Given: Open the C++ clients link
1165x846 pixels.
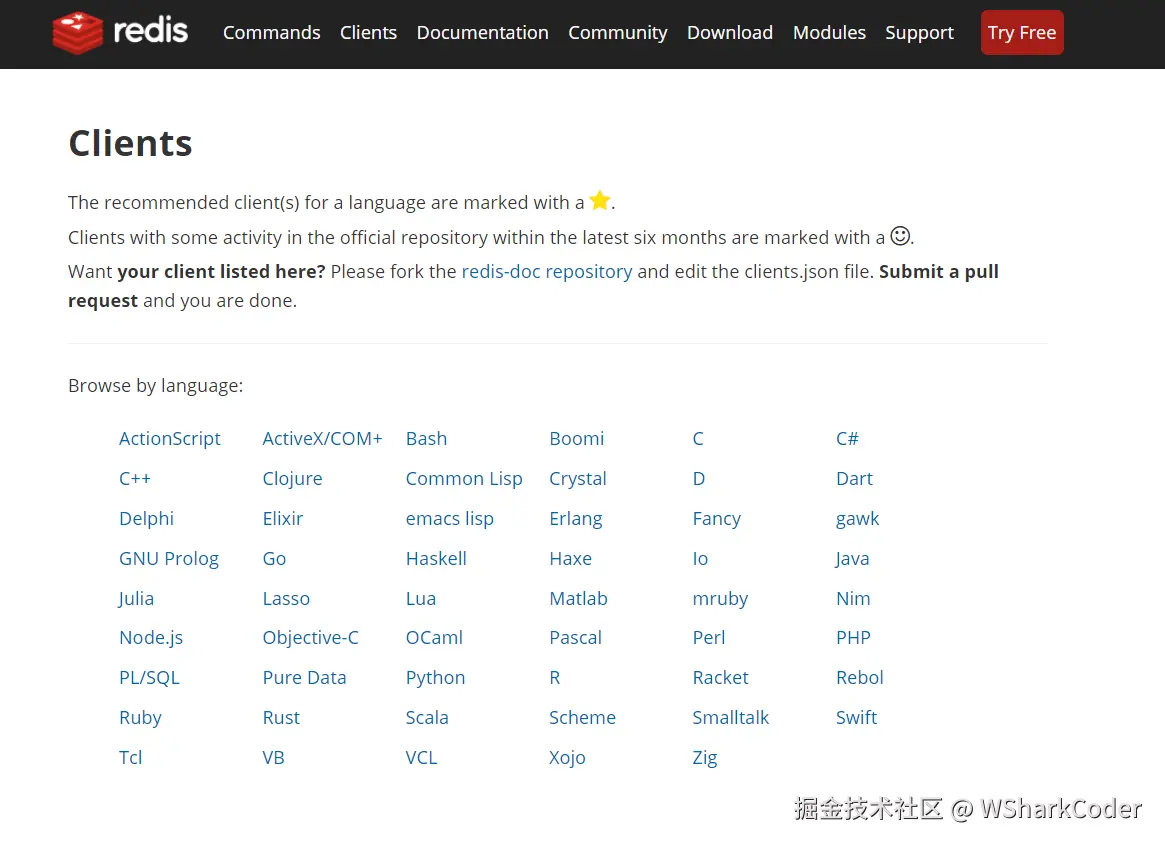Looking at the screenshot, I should click(134, 479).
